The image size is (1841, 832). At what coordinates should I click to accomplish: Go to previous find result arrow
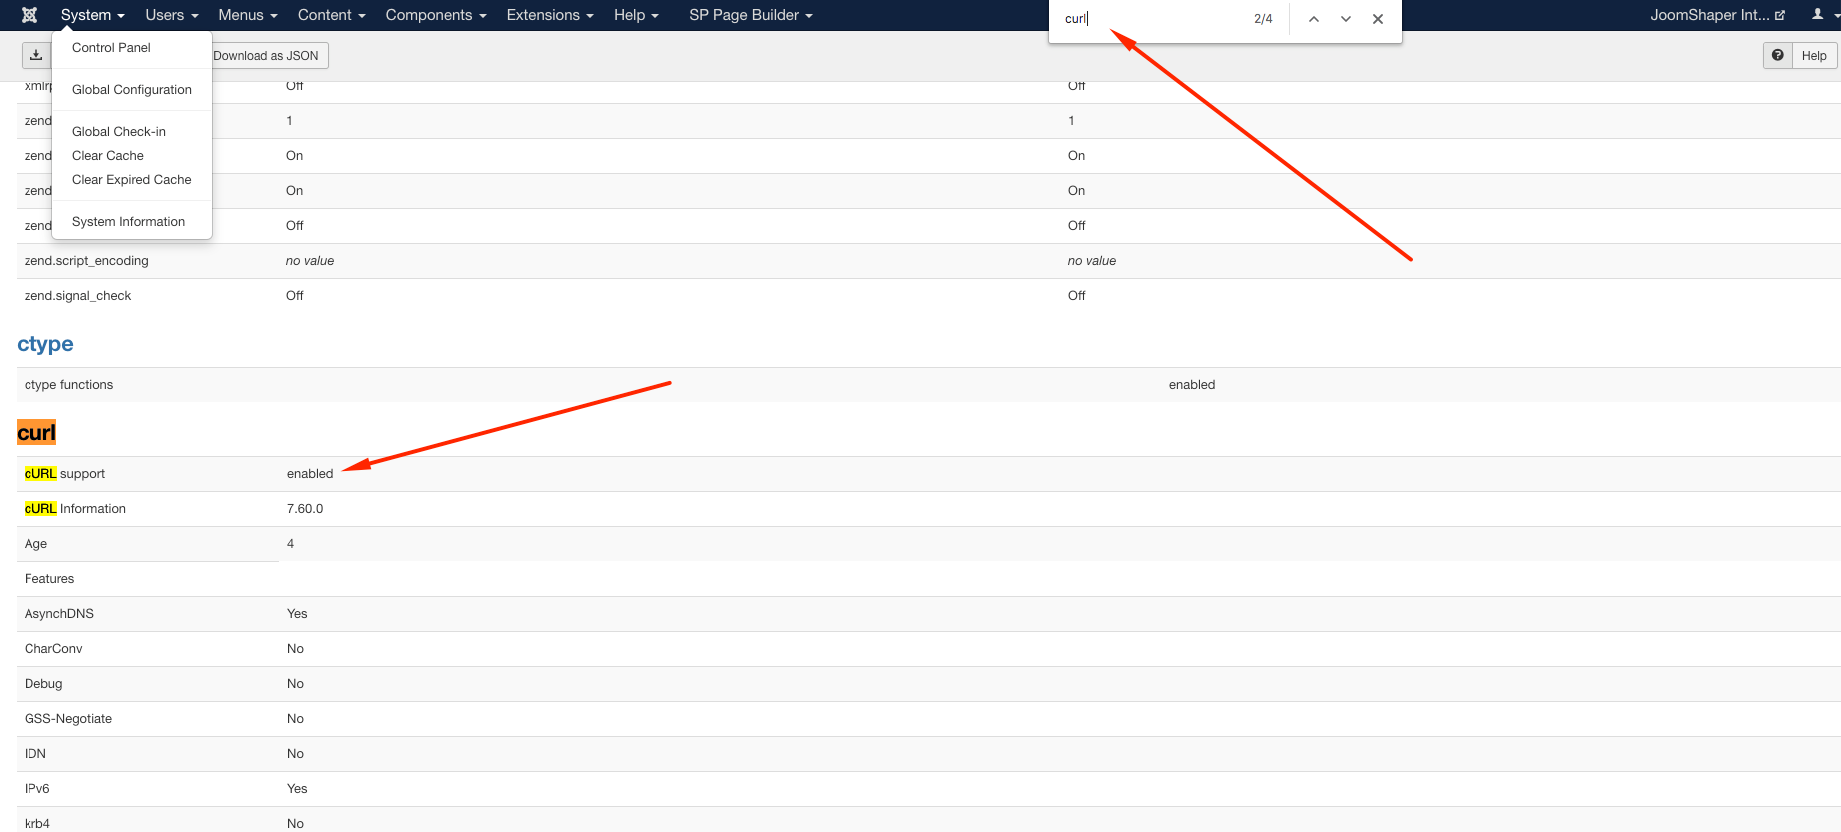pyautogui.click(x=1314, y=19)
